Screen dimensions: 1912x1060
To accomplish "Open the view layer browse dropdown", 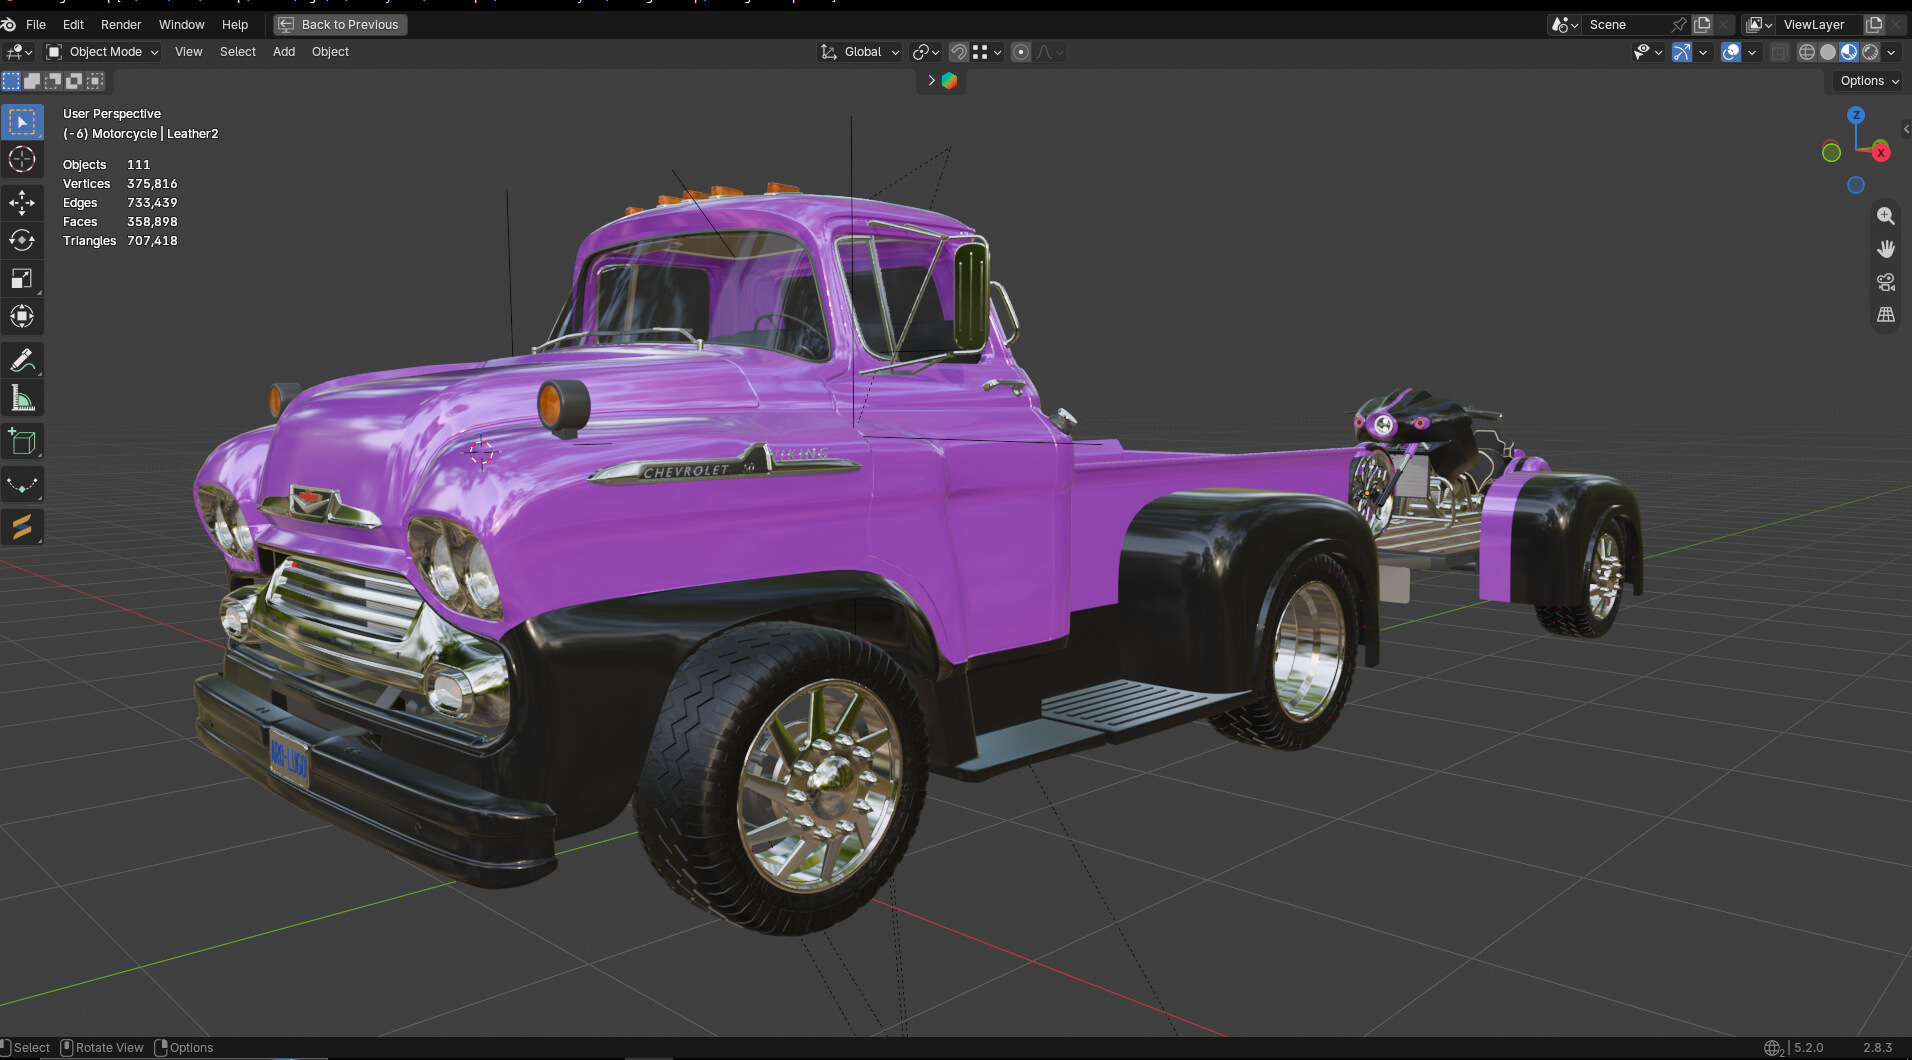I will 1759,24.
